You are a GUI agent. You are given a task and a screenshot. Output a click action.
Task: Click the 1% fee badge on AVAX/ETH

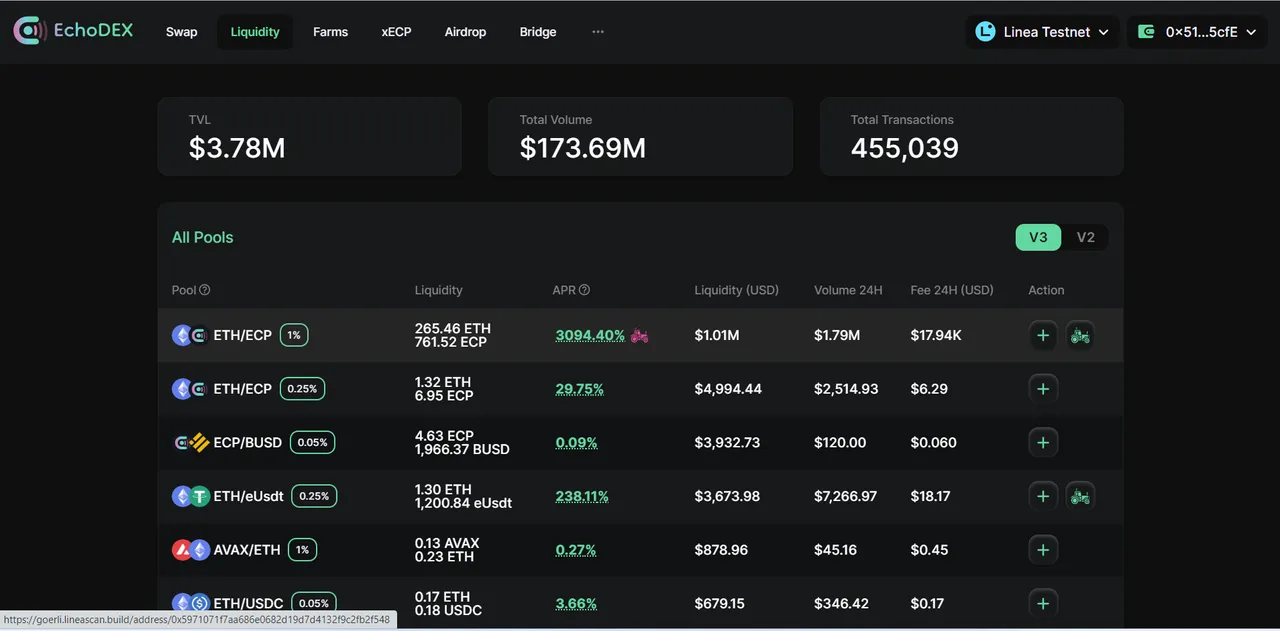pos(303,550)
